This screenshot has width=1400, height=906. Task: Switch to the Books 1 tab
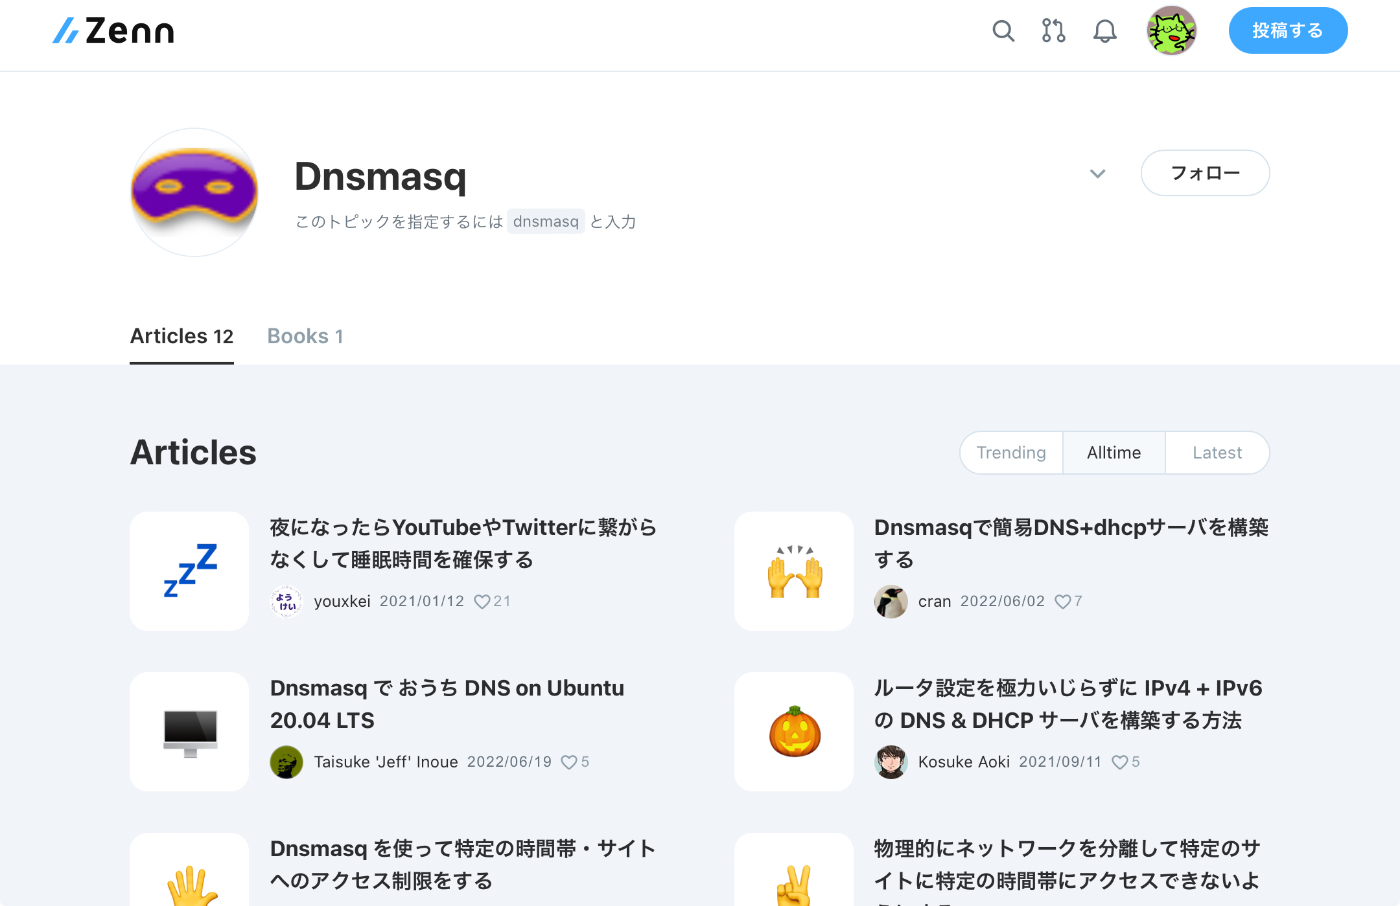[x=305, y=336]
